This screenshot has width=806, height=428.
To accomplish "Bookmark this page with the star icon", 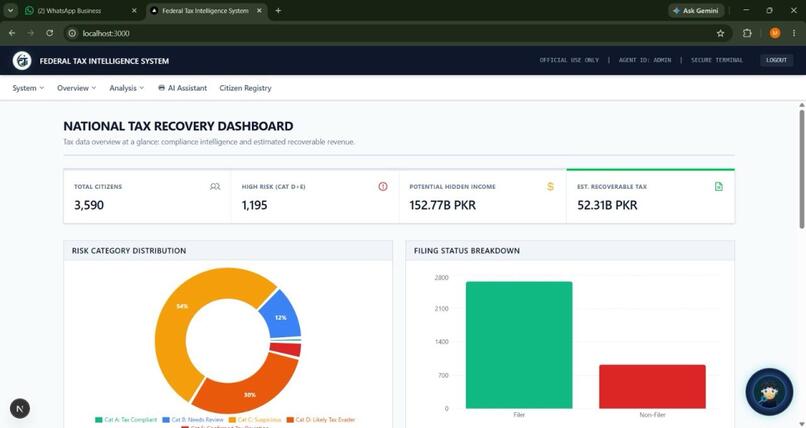I will pos(720,33).
